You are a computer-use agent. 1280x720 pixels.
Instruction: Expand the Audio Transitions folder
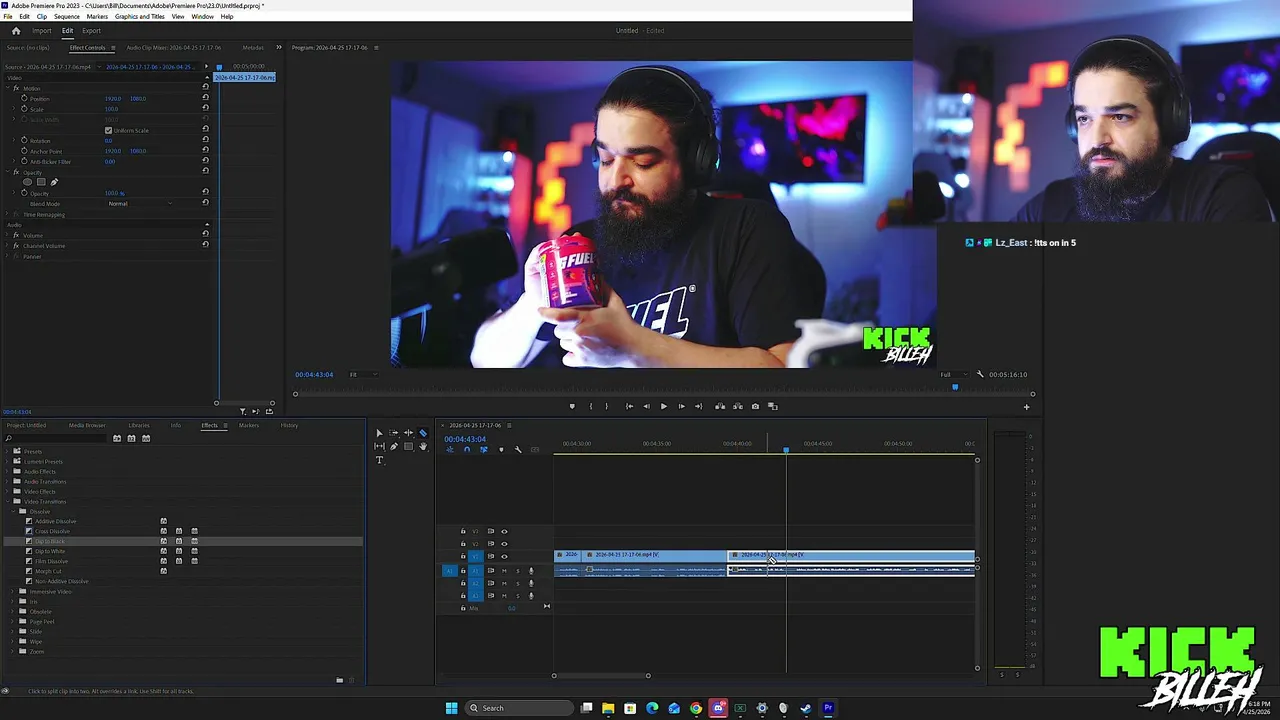(8, 481)
